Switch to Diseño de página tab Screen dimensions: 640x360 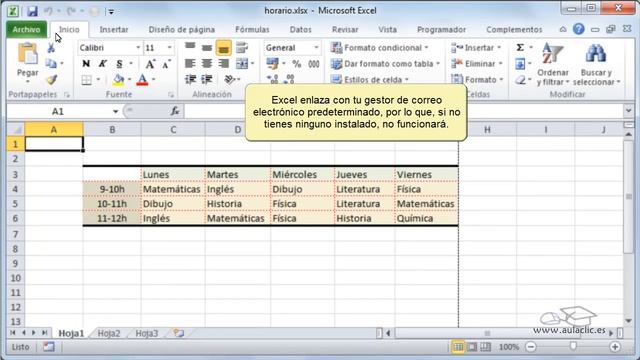(182, 29)
